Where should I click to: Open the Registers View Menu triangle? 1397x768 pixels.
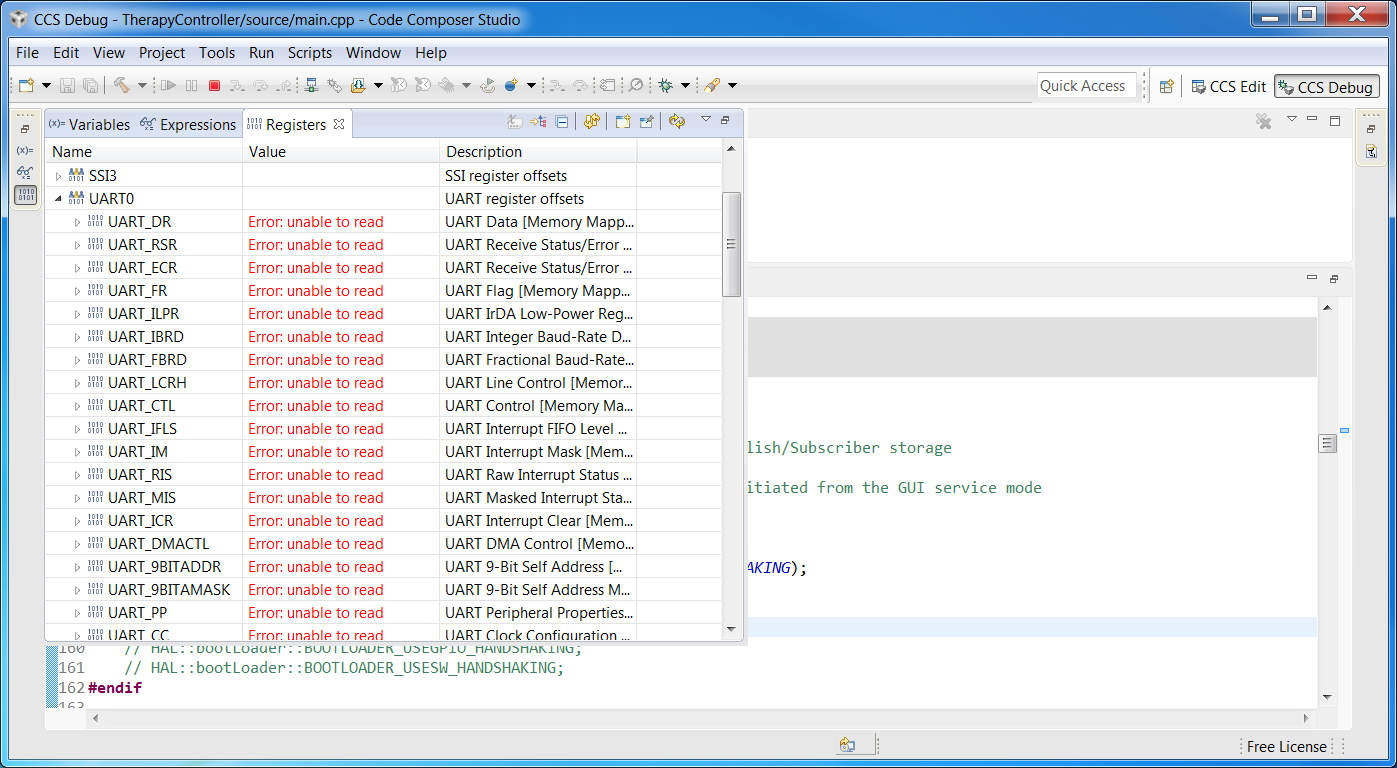705,120
